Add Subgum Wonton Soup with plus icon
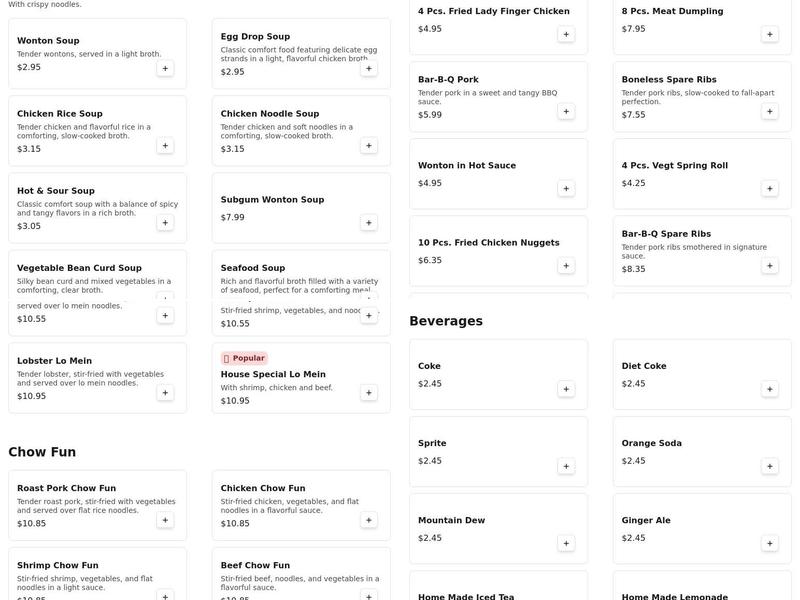The width and height of the screenshot is (800, 600). (369, 223)
